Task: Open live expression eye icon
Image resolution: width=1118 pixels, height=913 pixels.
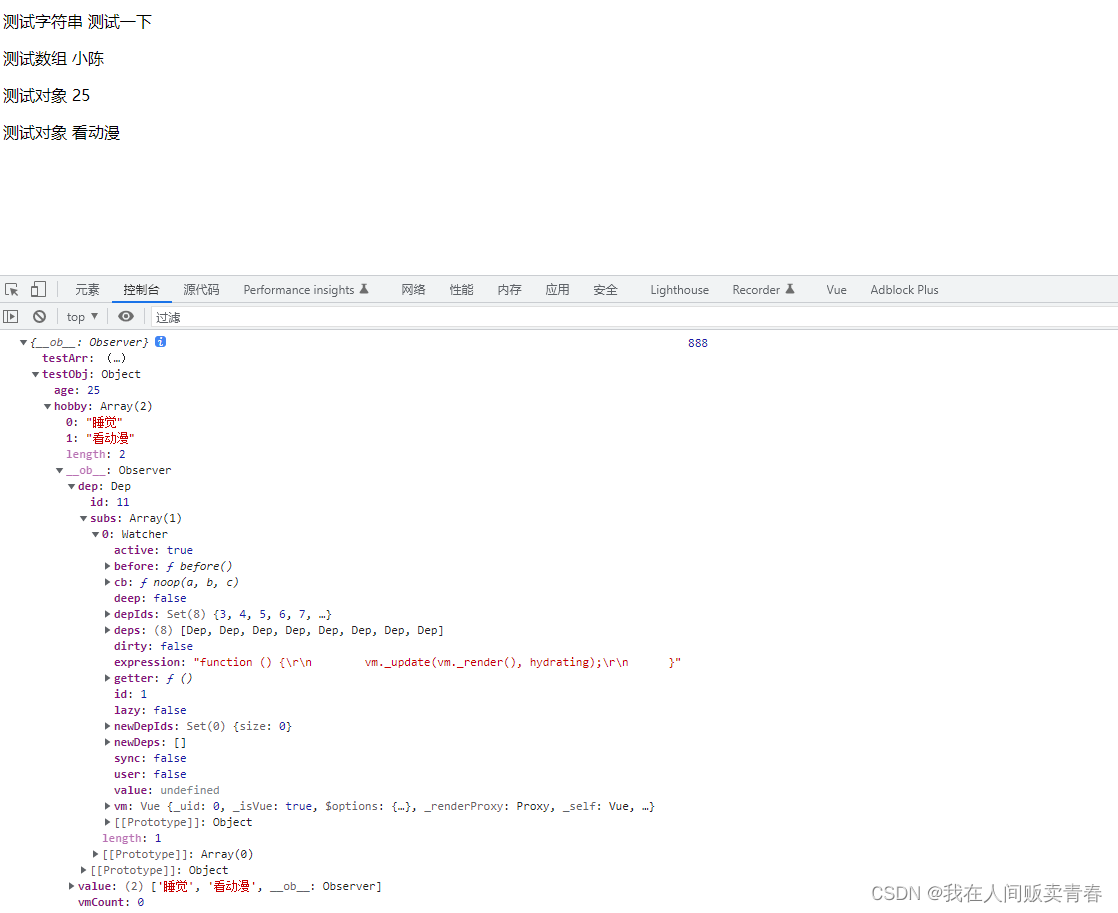Action: (x=126, y=316)
